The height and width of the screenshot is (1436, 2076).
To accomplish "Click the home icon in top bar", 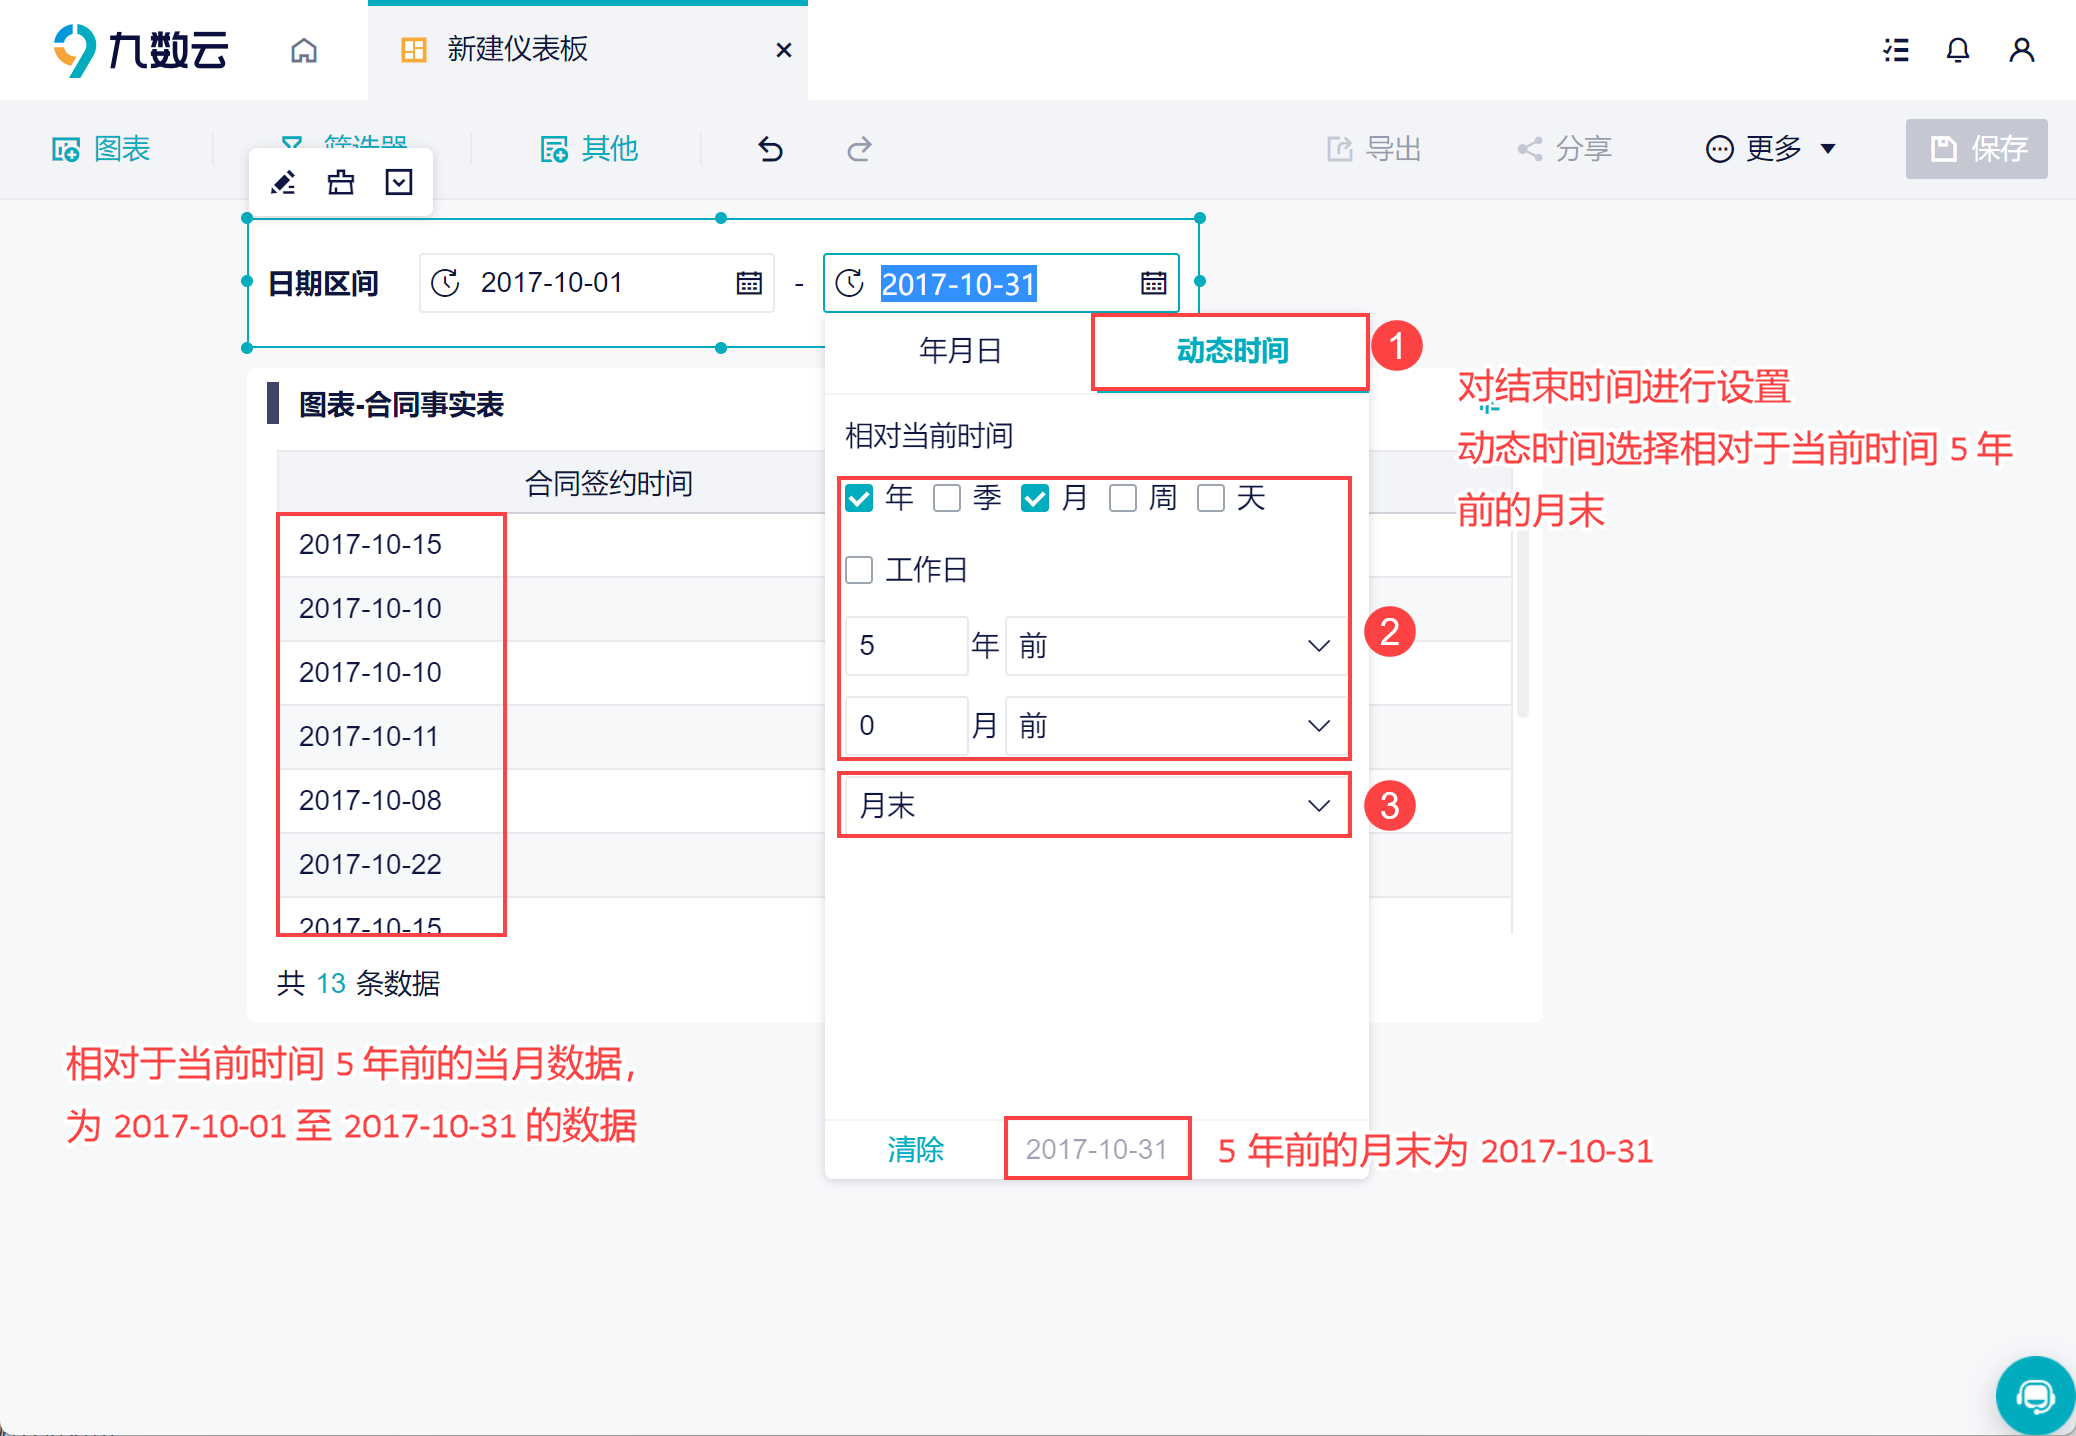I will [304, 50].
